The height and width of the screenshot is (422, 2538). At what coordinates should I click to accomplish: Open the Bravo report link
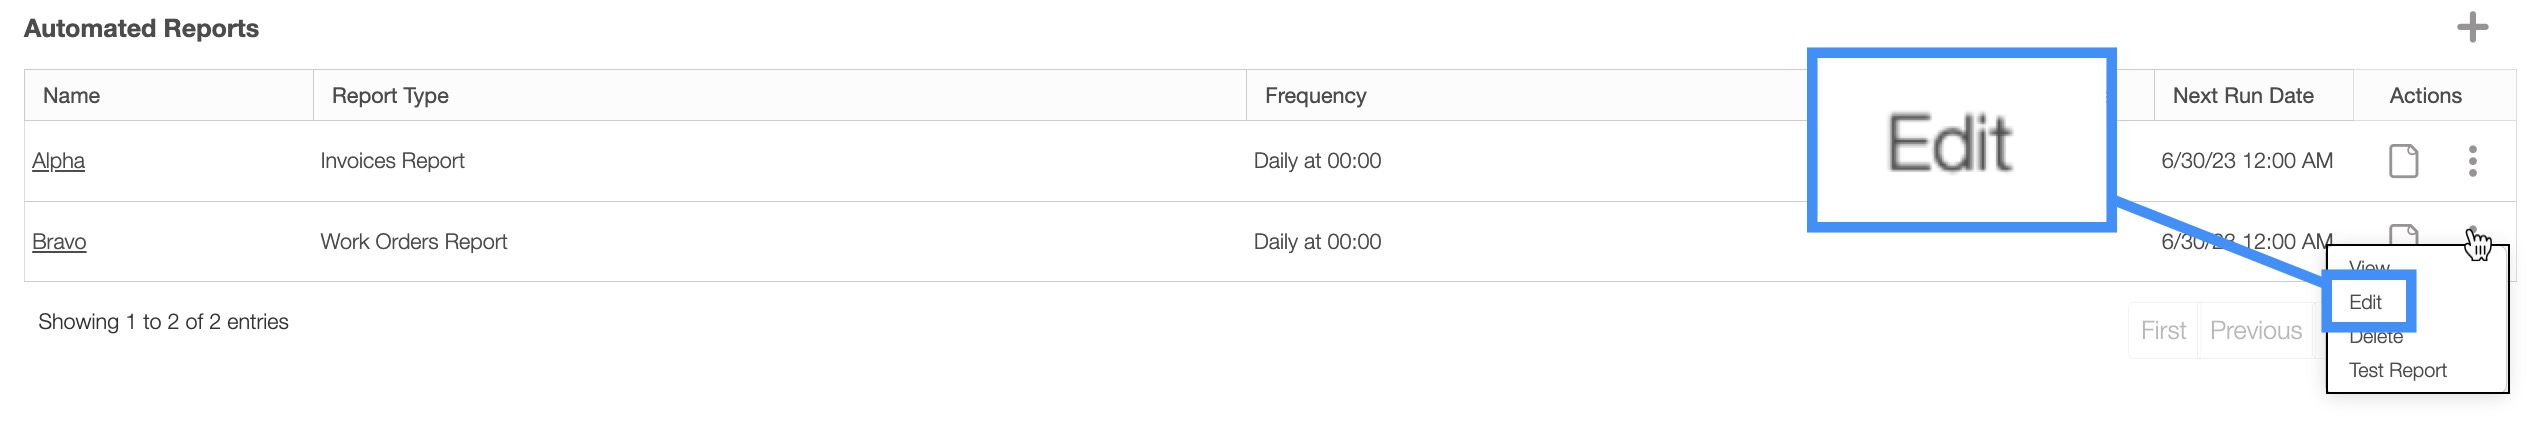click(59, 242)
